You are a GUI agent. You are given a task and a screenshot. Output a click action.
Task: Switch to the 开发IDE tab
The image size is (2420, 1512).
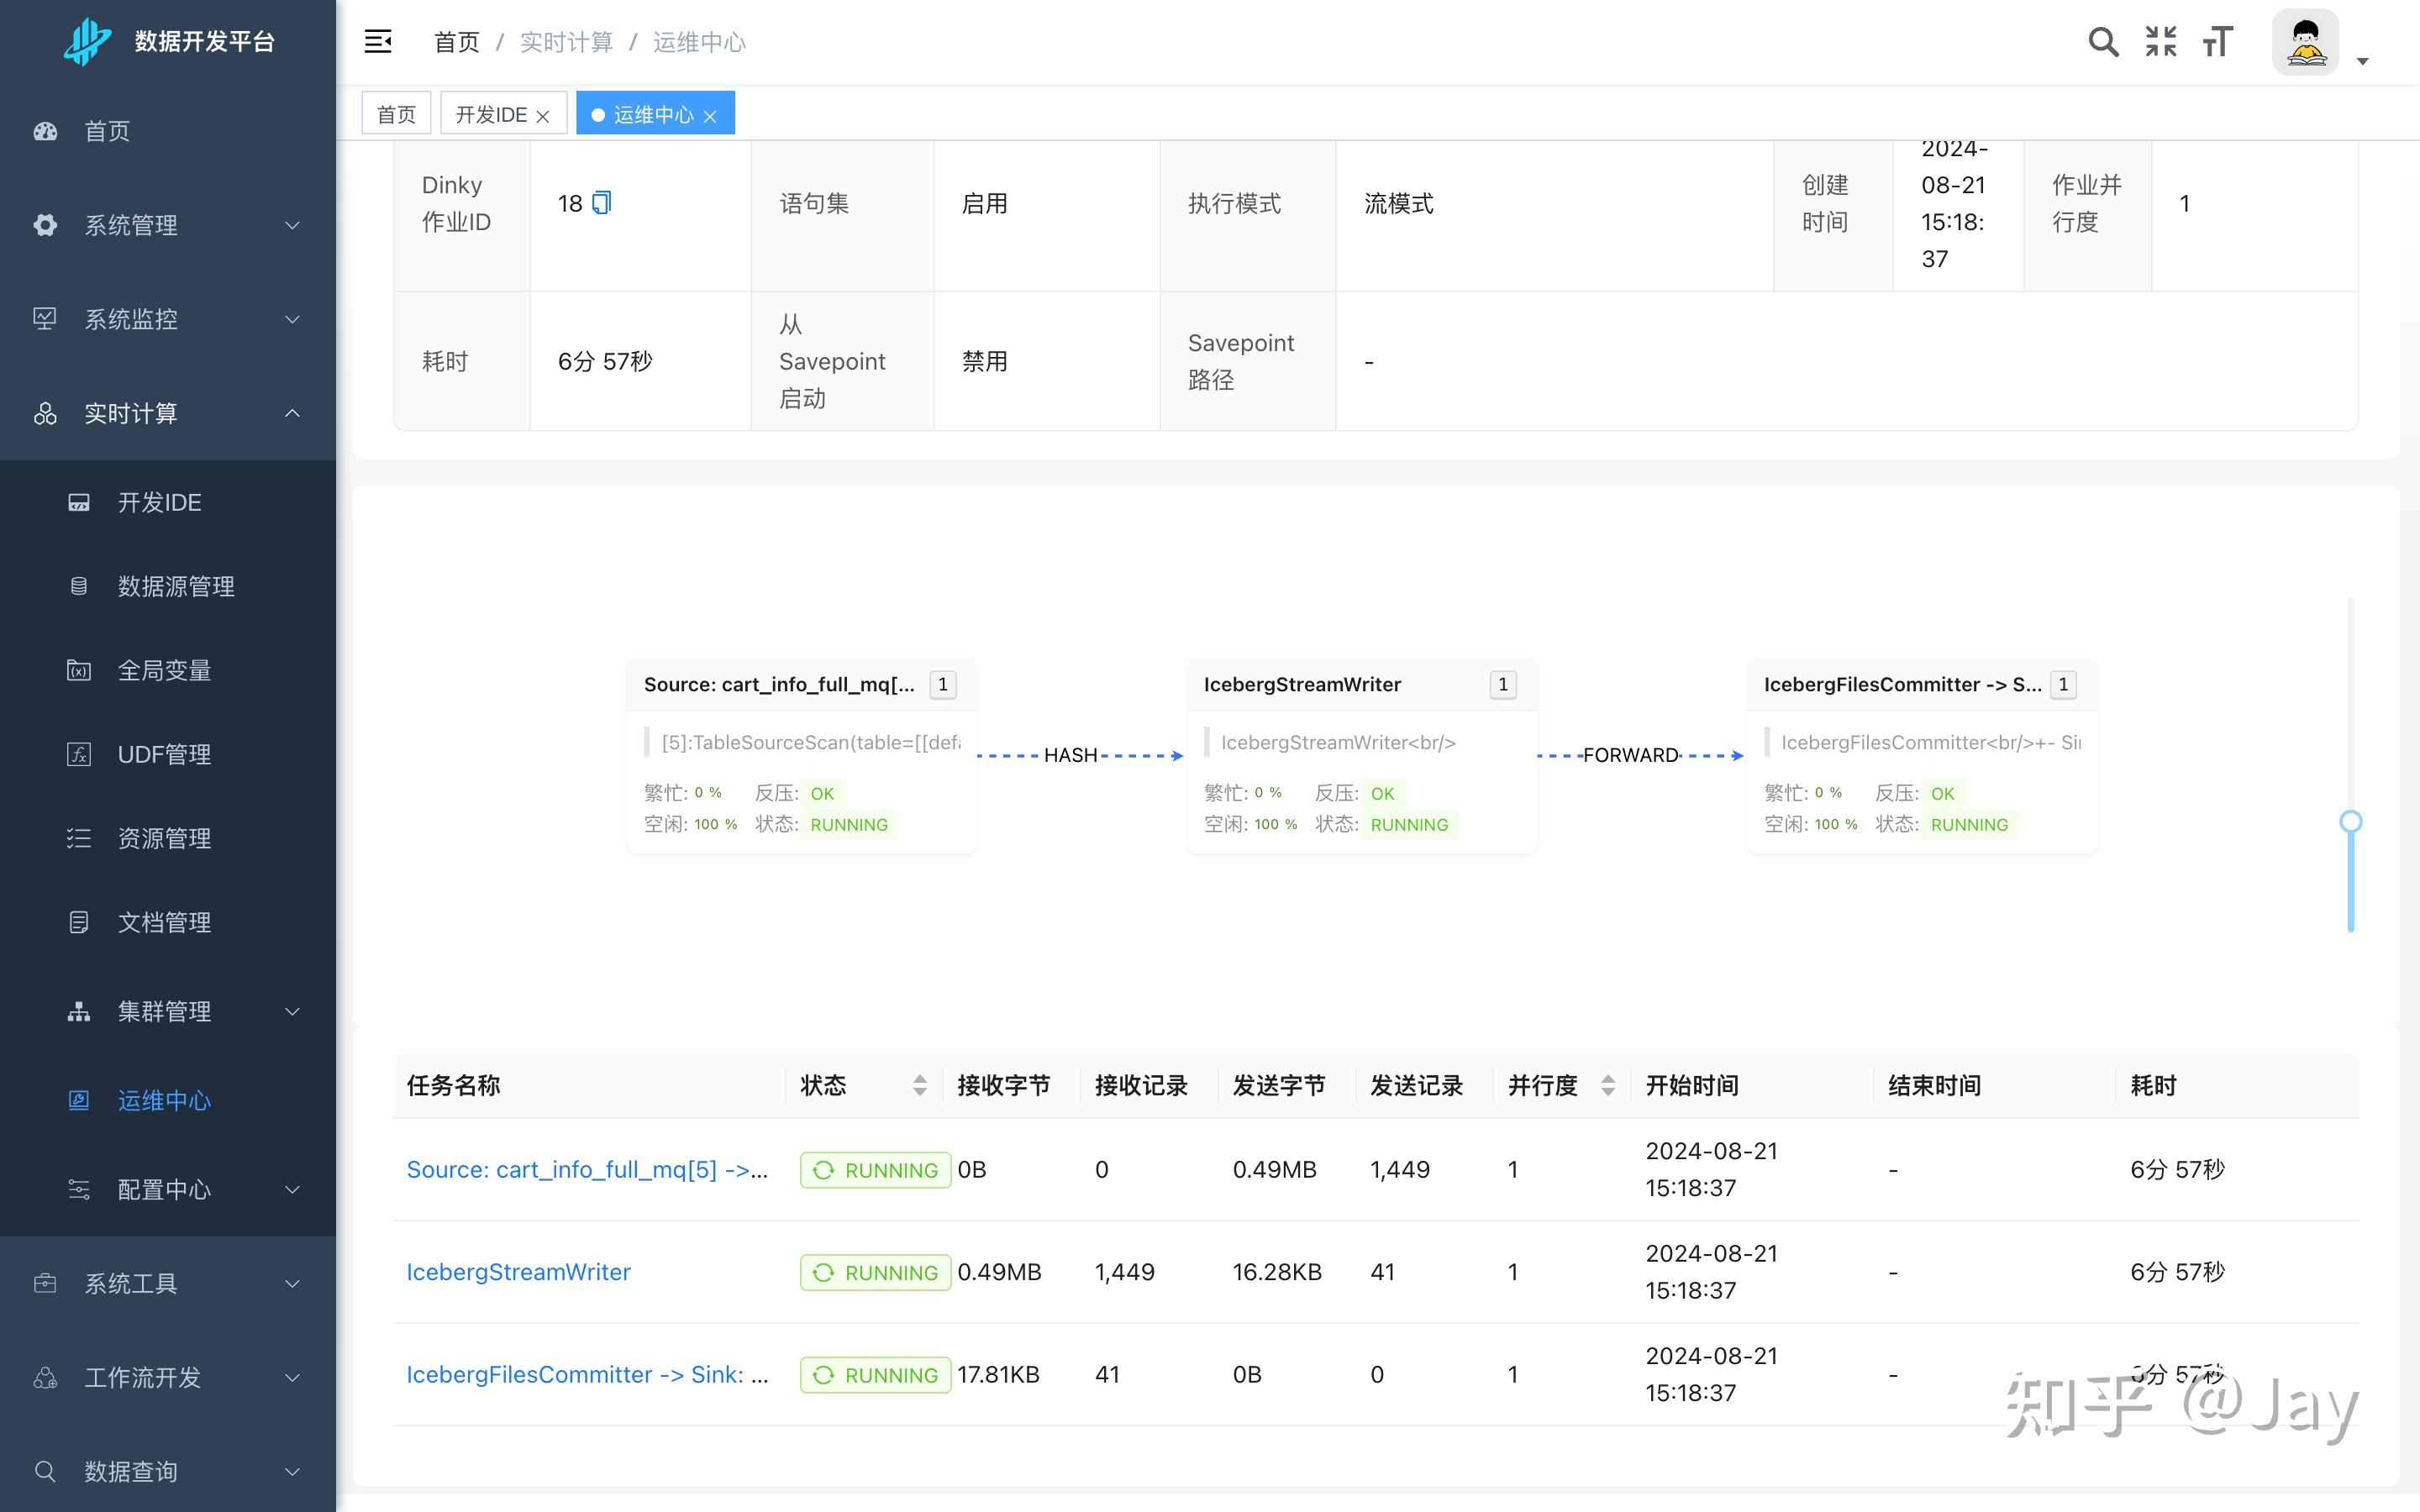[x=492, y=113]
